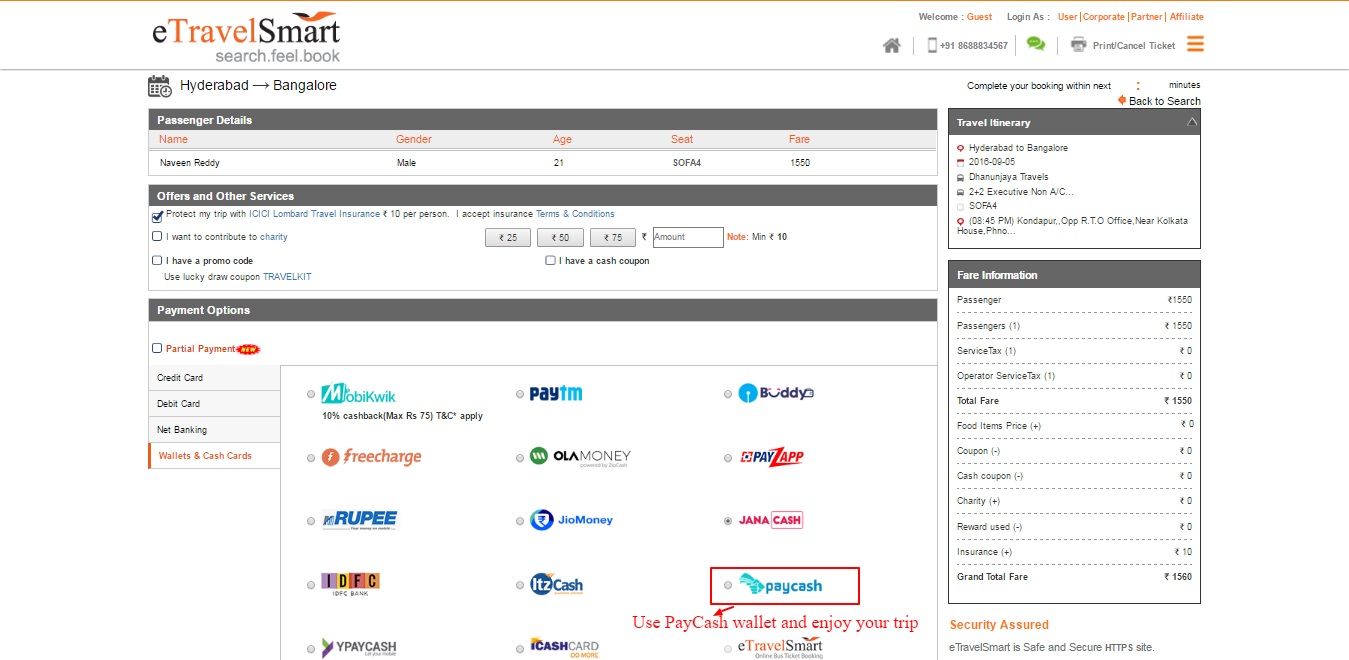Open the Wallets & Cash Cards tab
Image resolution: width=1349 pixels, height=660 pixels.
[x=214, y=456]
